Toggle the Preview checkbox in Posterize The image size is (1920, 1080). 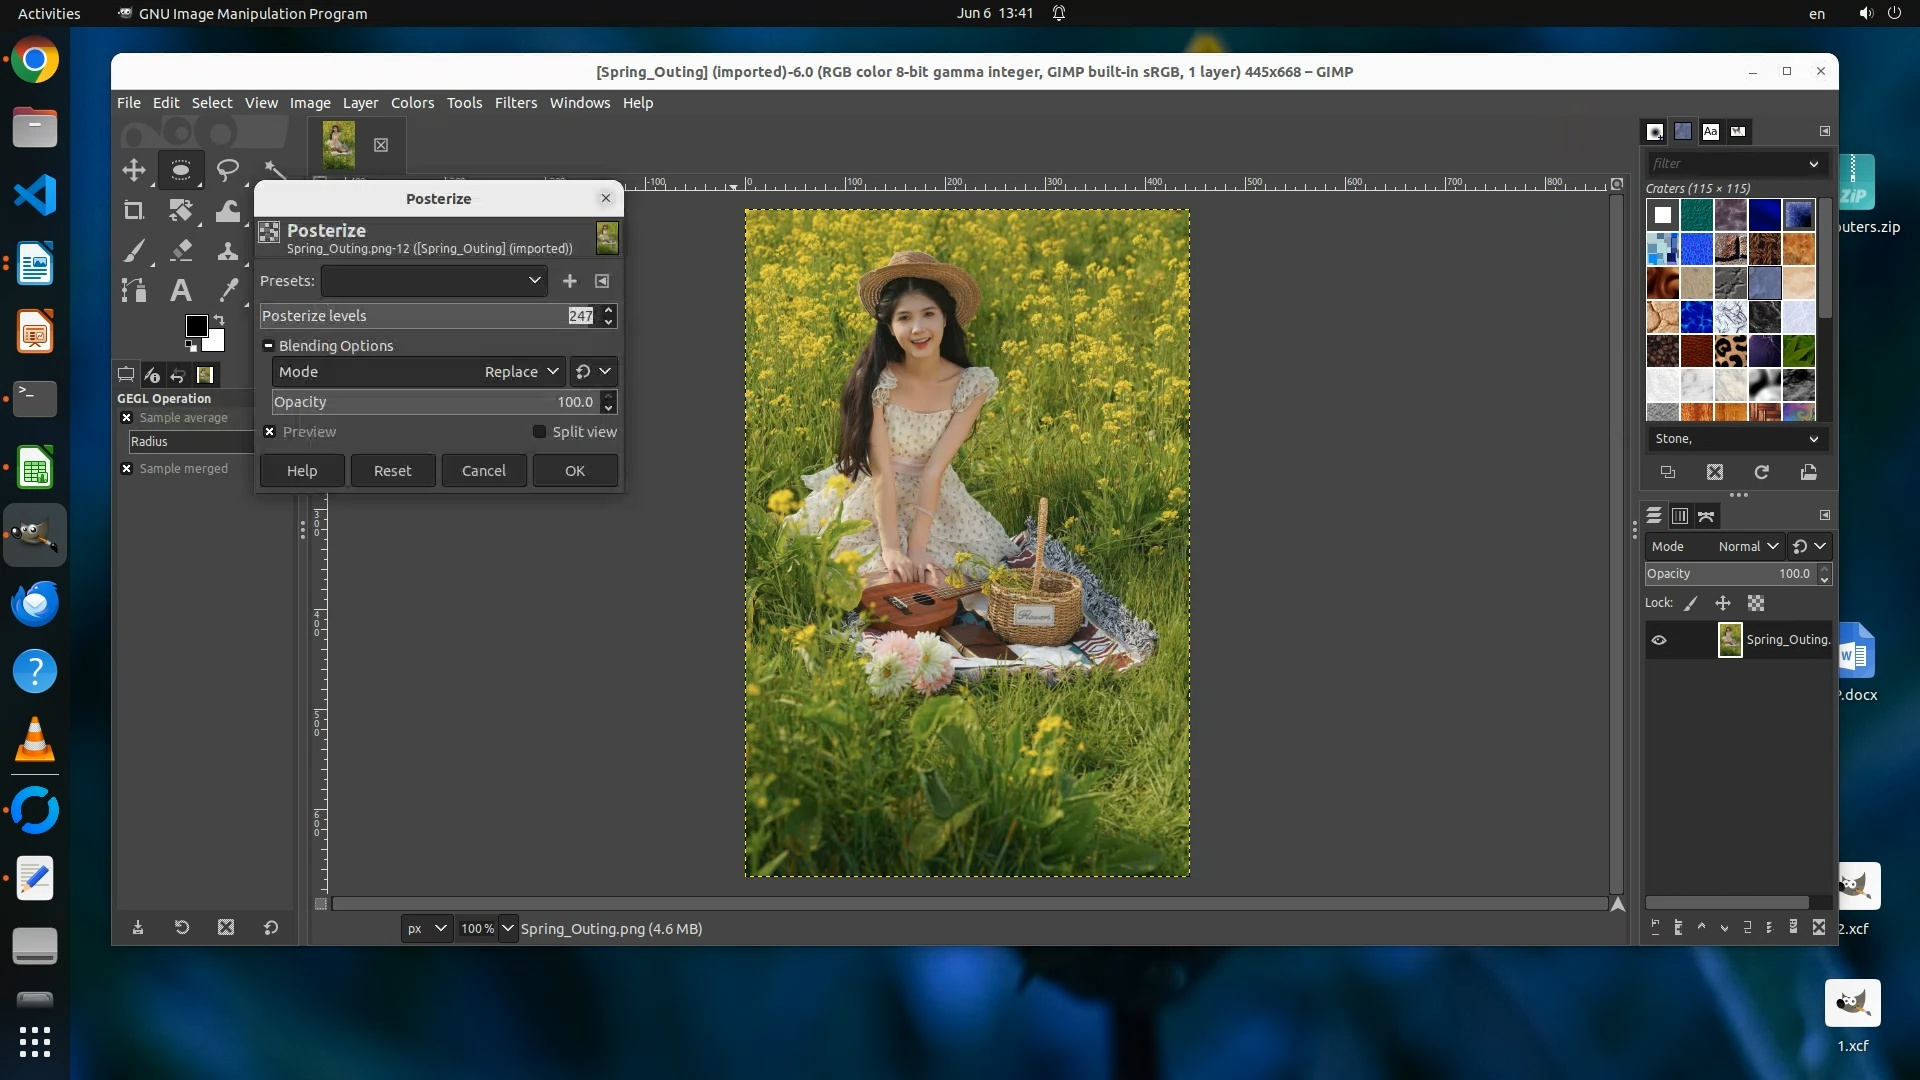pos(270,432)
